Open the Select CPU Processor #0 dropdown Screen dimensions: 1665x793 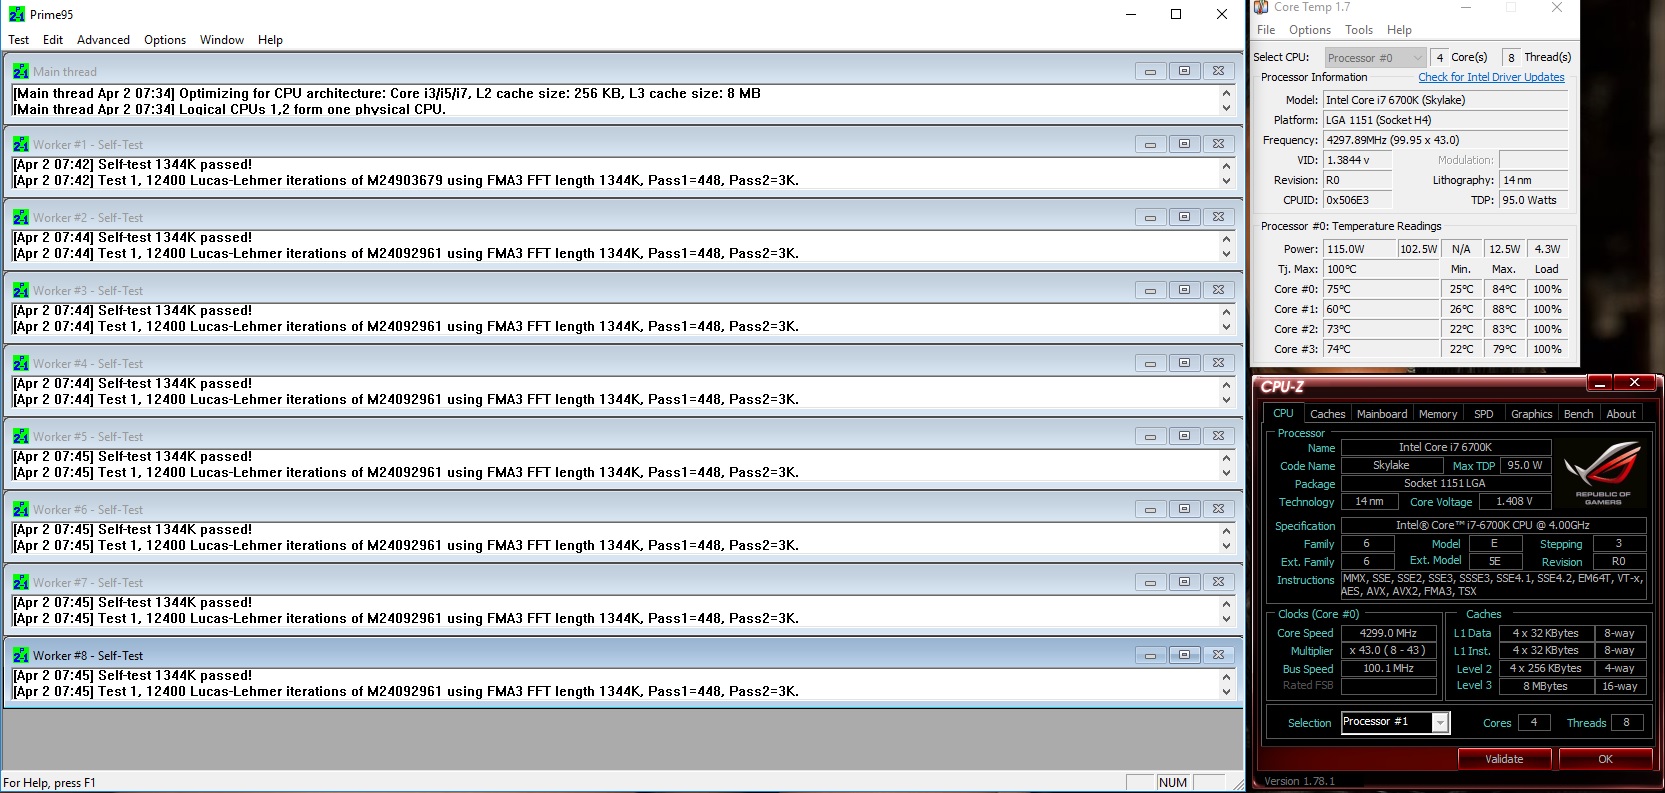1375,58
